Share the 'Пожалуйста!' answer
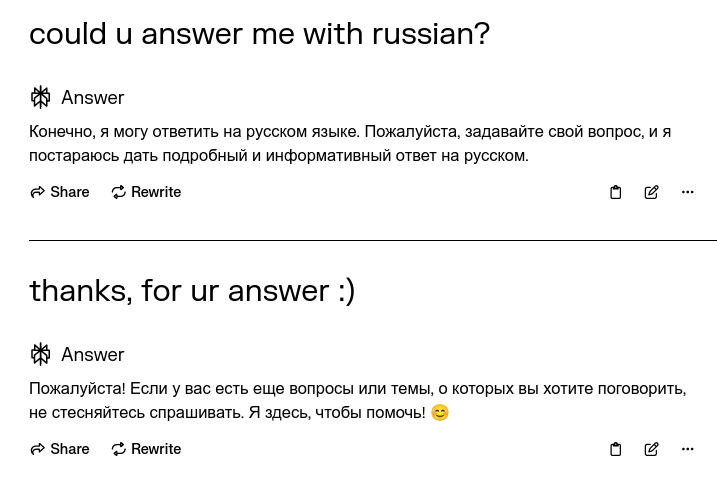This screenshot has width=717, height=489. (60, 449)
